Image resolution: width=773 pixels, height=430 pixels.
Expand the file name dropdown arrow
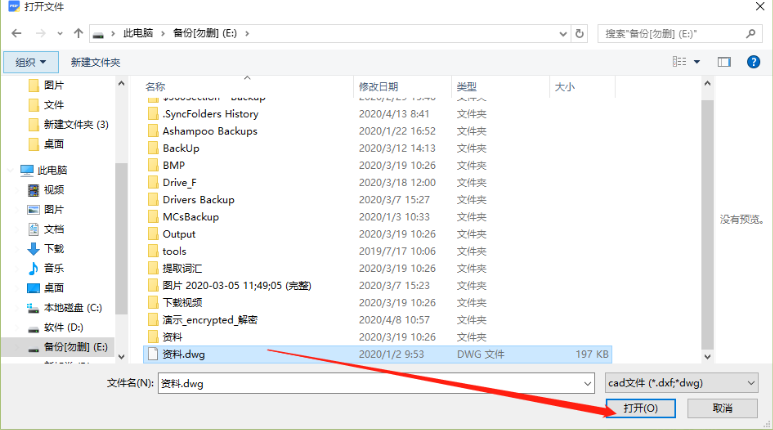point(588,383)
